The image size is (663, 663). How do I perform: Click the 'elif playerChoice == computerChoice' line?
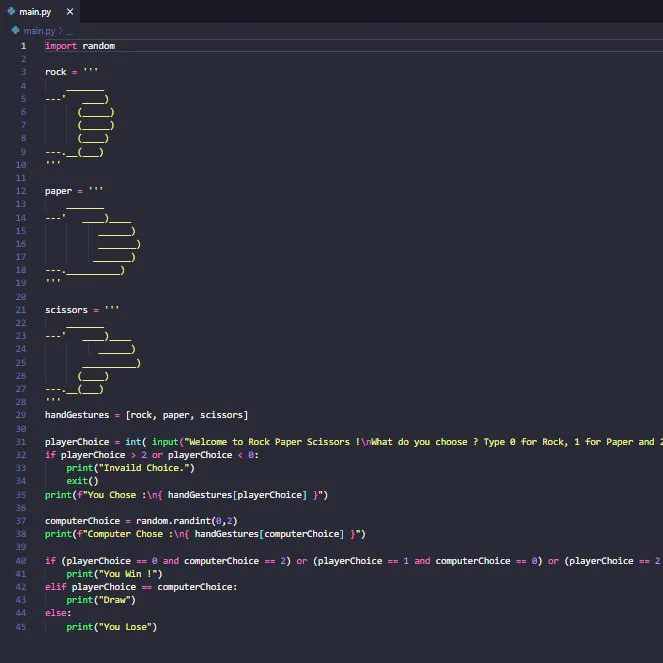141,587
